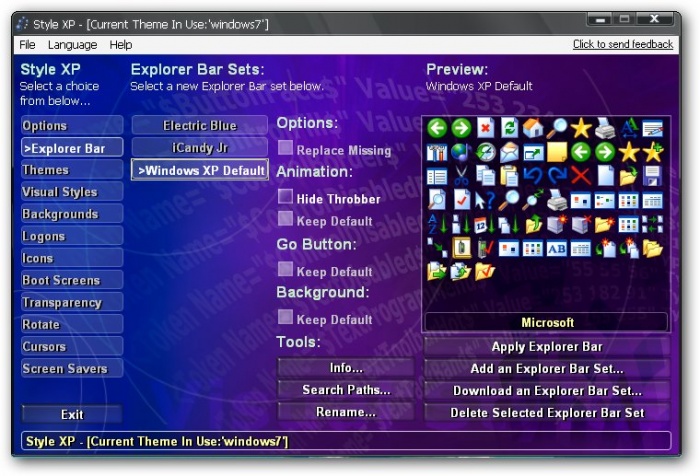Click Download an Explorer Bar Set
700x476 pixels.
coord(547,391)
